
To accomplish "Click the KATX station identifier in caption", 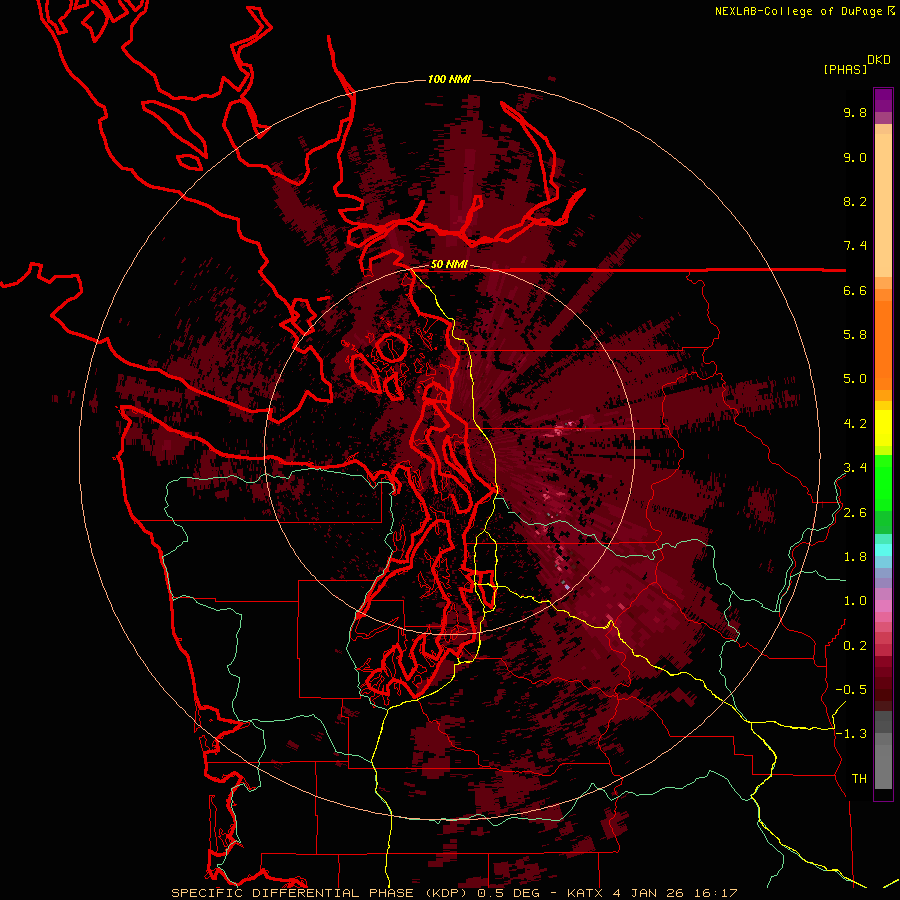I will (x=585, y=893).
